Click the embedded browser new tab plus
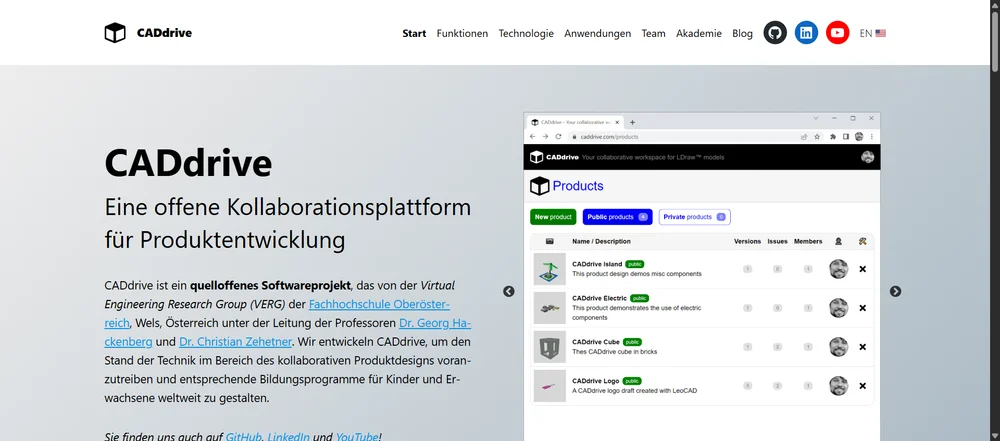The height and width of the screenshot is (441, 1000). (633, 123)
